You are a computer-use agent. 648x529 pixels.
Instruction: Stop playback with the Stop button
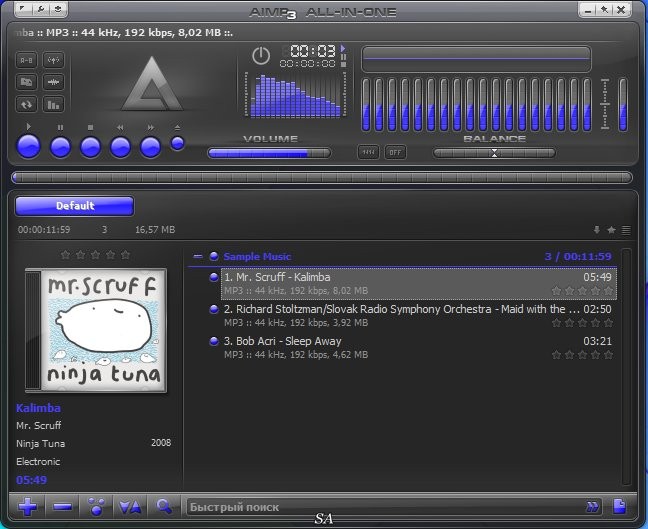point(91,147)
